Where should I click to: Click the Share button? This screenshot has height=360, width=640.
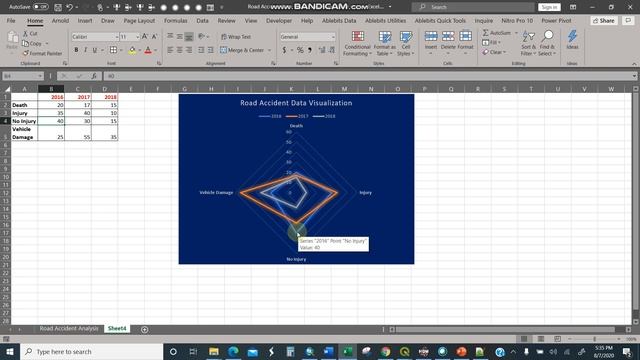pos(604,20)
